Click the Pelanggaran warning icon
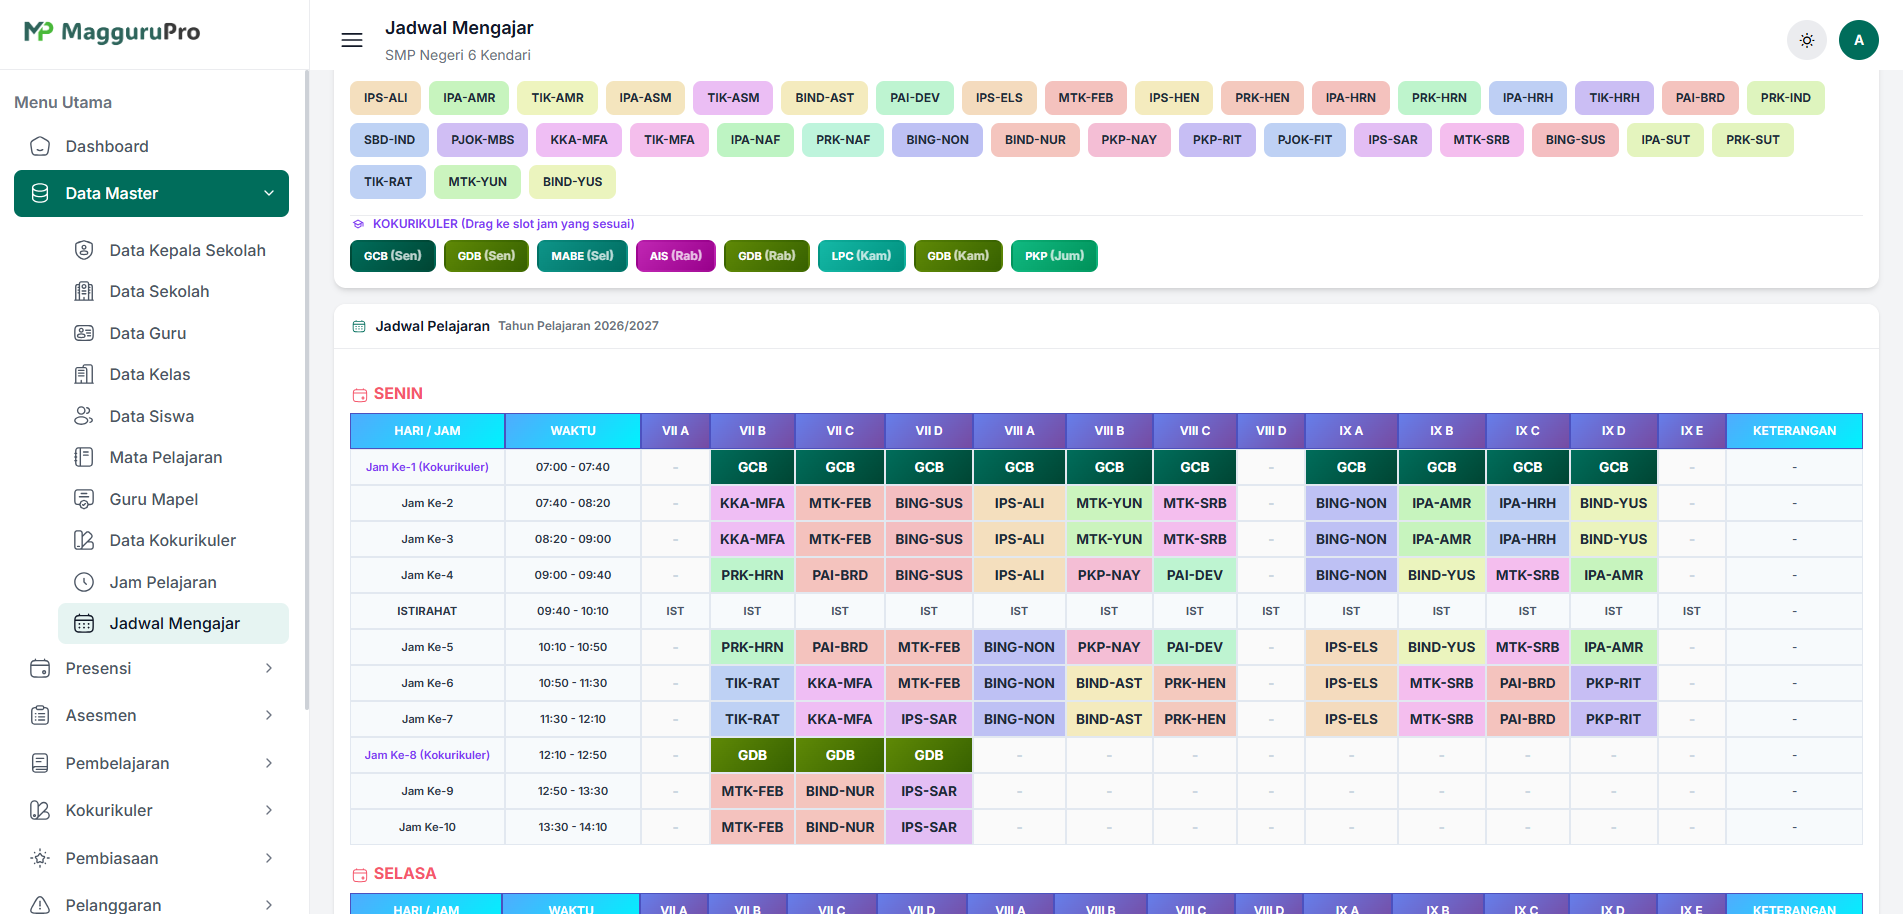This screenshot has width=1903, height=914. click(40, 904)
